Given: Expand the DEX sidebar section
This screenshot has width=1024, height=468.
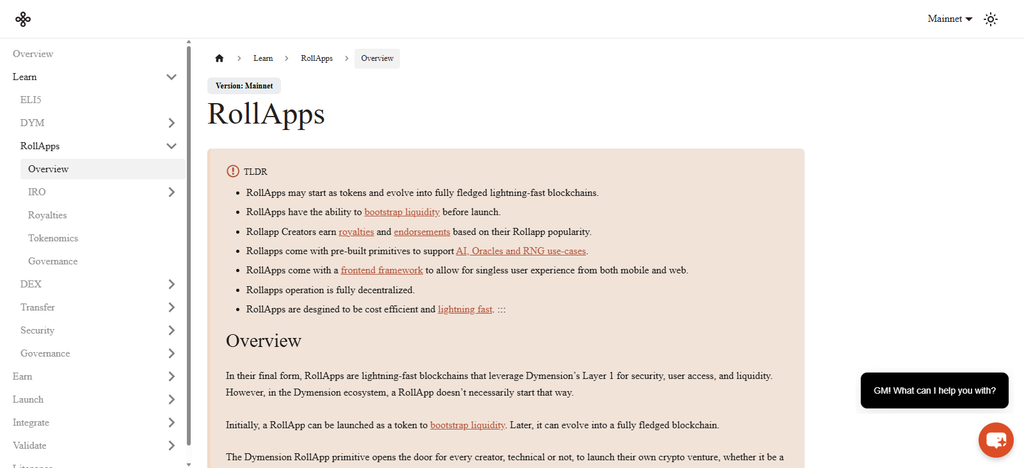Looking at the screenshot, I should click(x=172, y=284).
